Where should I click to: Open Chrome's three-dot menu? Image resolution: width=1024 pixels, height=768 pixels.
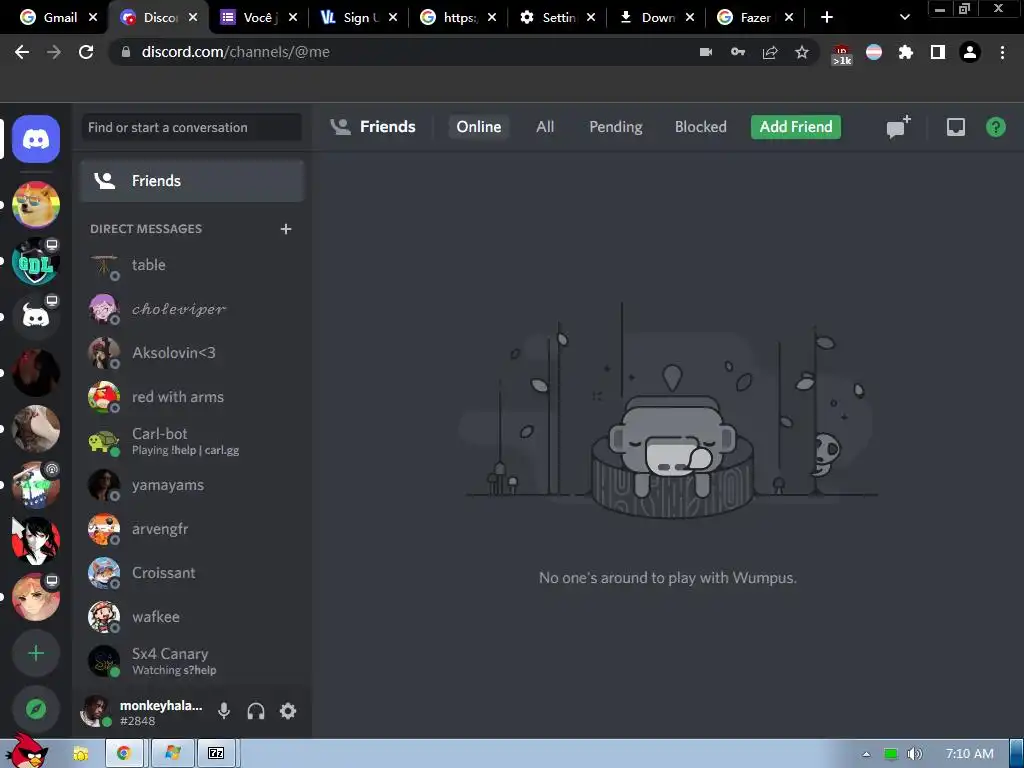[1002, 52]
